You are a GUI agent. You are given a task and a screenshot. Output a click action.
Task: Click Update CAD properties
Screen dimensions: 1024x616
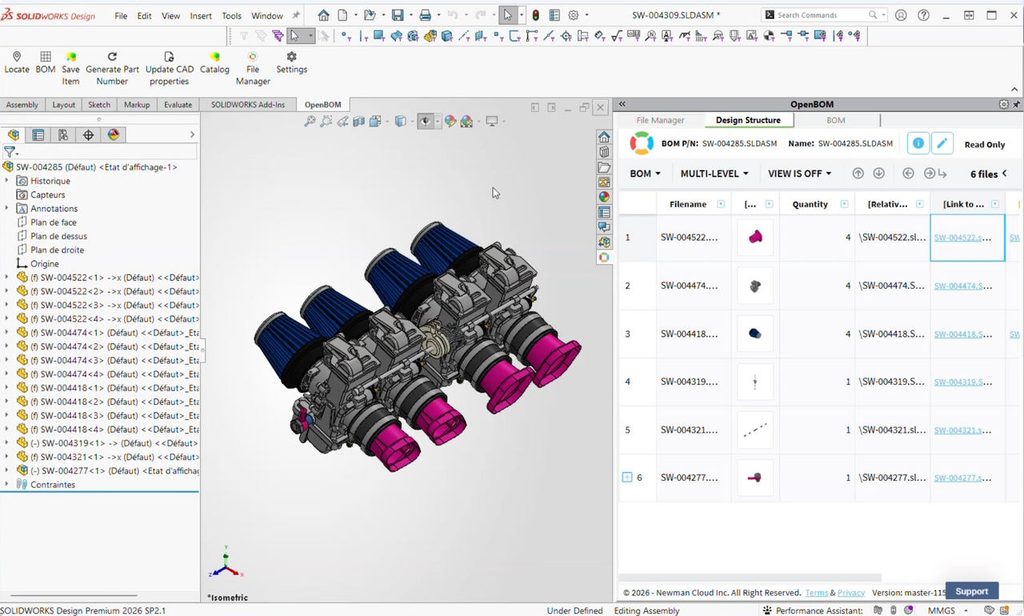coord(169,69)
